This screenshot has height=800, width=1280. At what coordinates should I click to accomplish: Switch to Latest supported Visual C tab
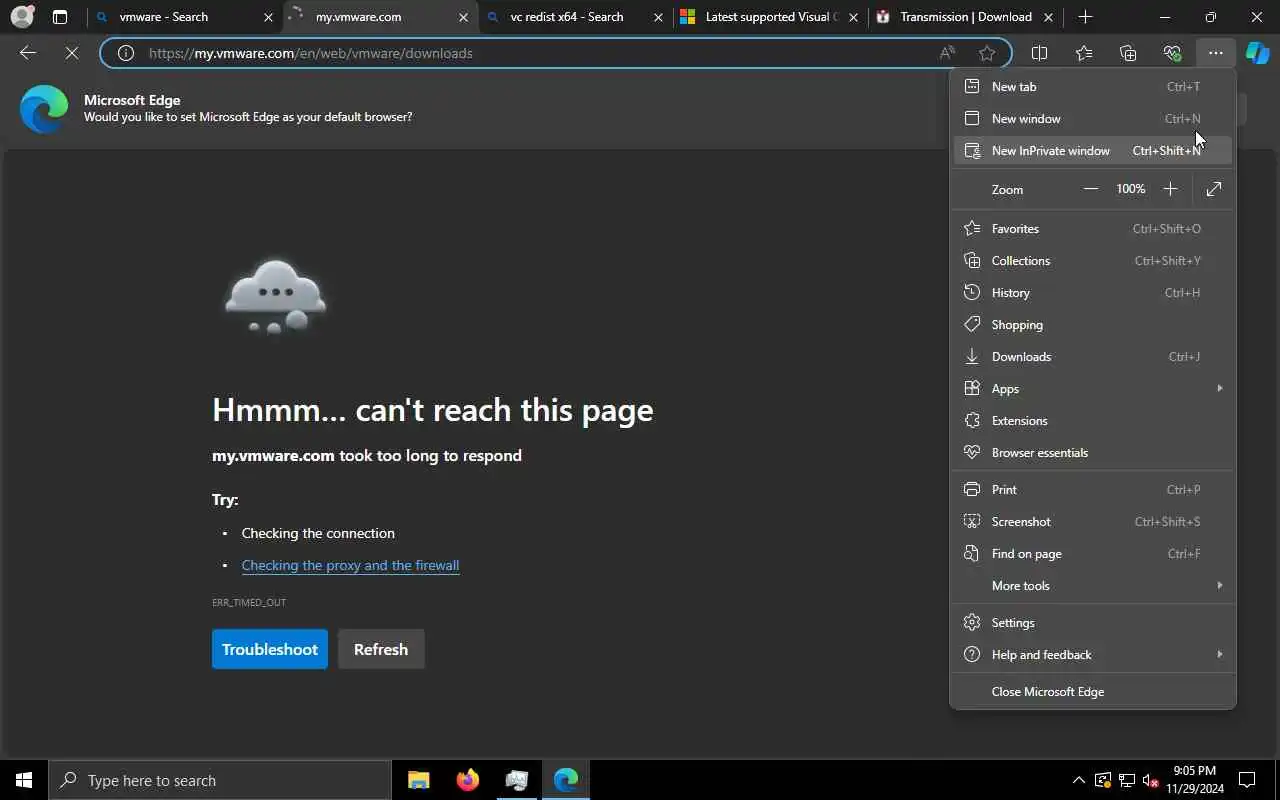pyautogui.click(x=769, y=17)
